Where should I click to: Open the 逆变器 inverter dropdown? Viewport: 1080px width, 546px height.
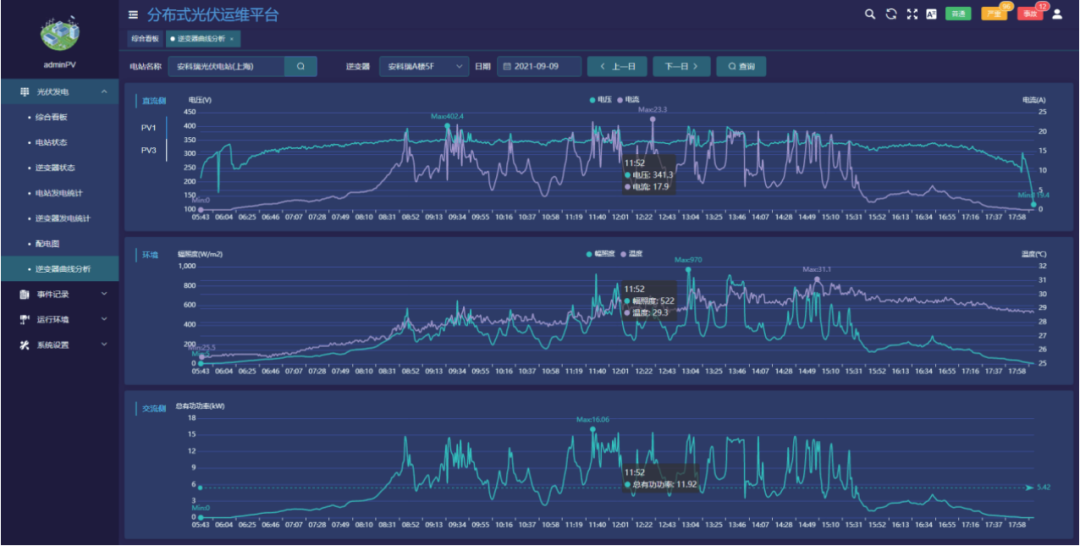pyautogui.click(x=424, y=66)
